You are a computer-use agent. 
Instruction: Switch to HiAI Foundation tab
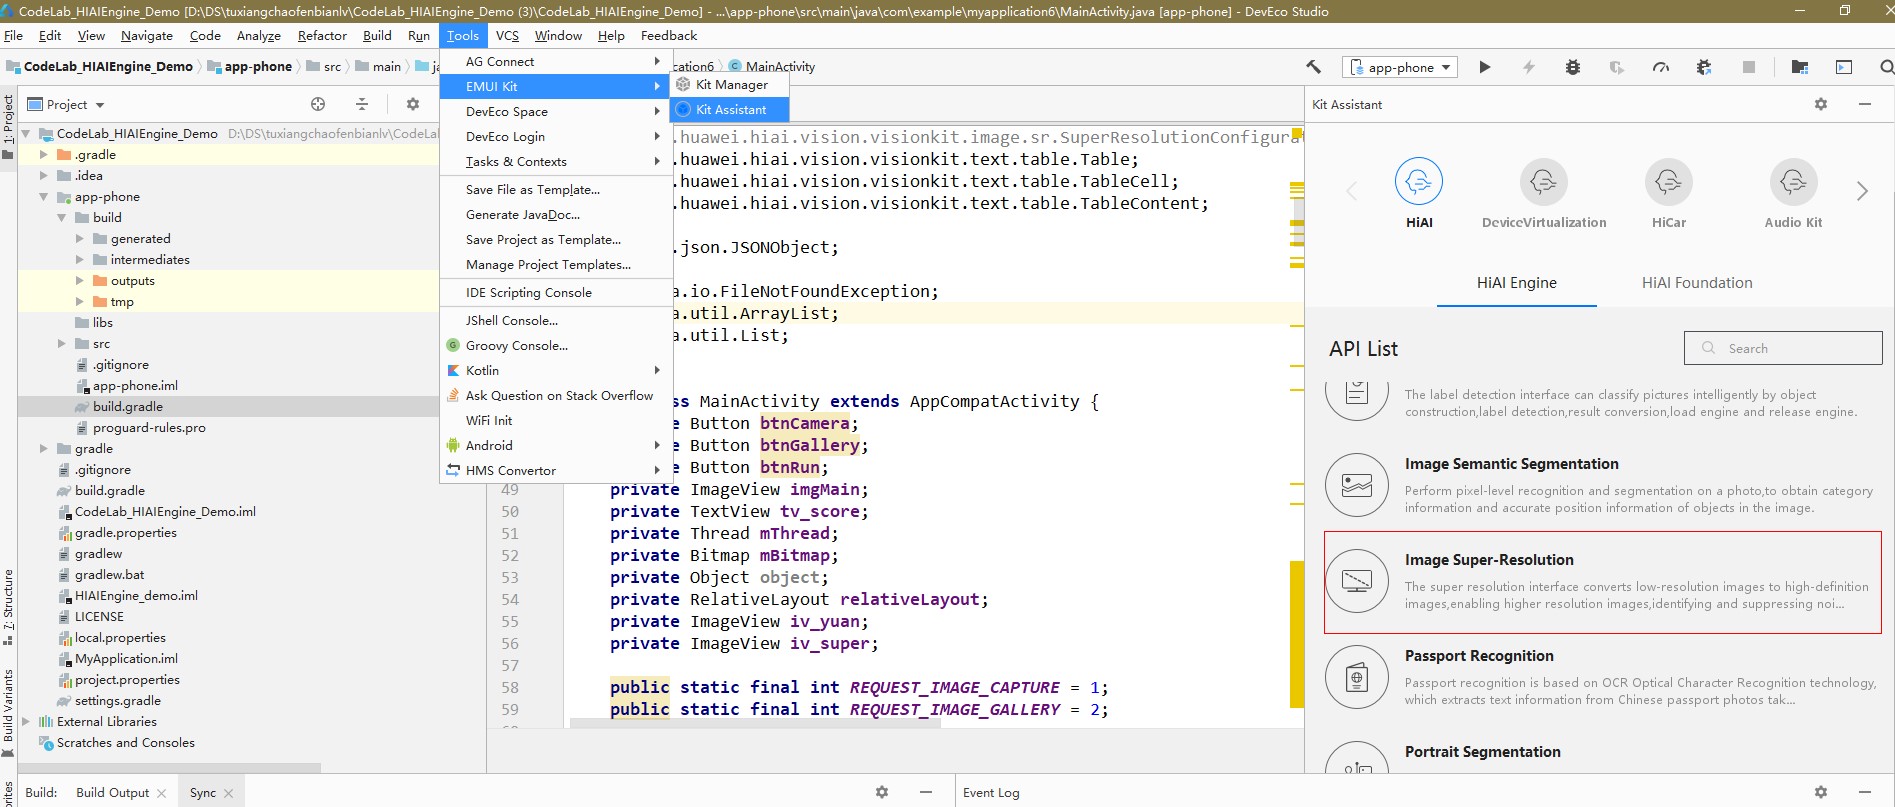pos(1697,283)
